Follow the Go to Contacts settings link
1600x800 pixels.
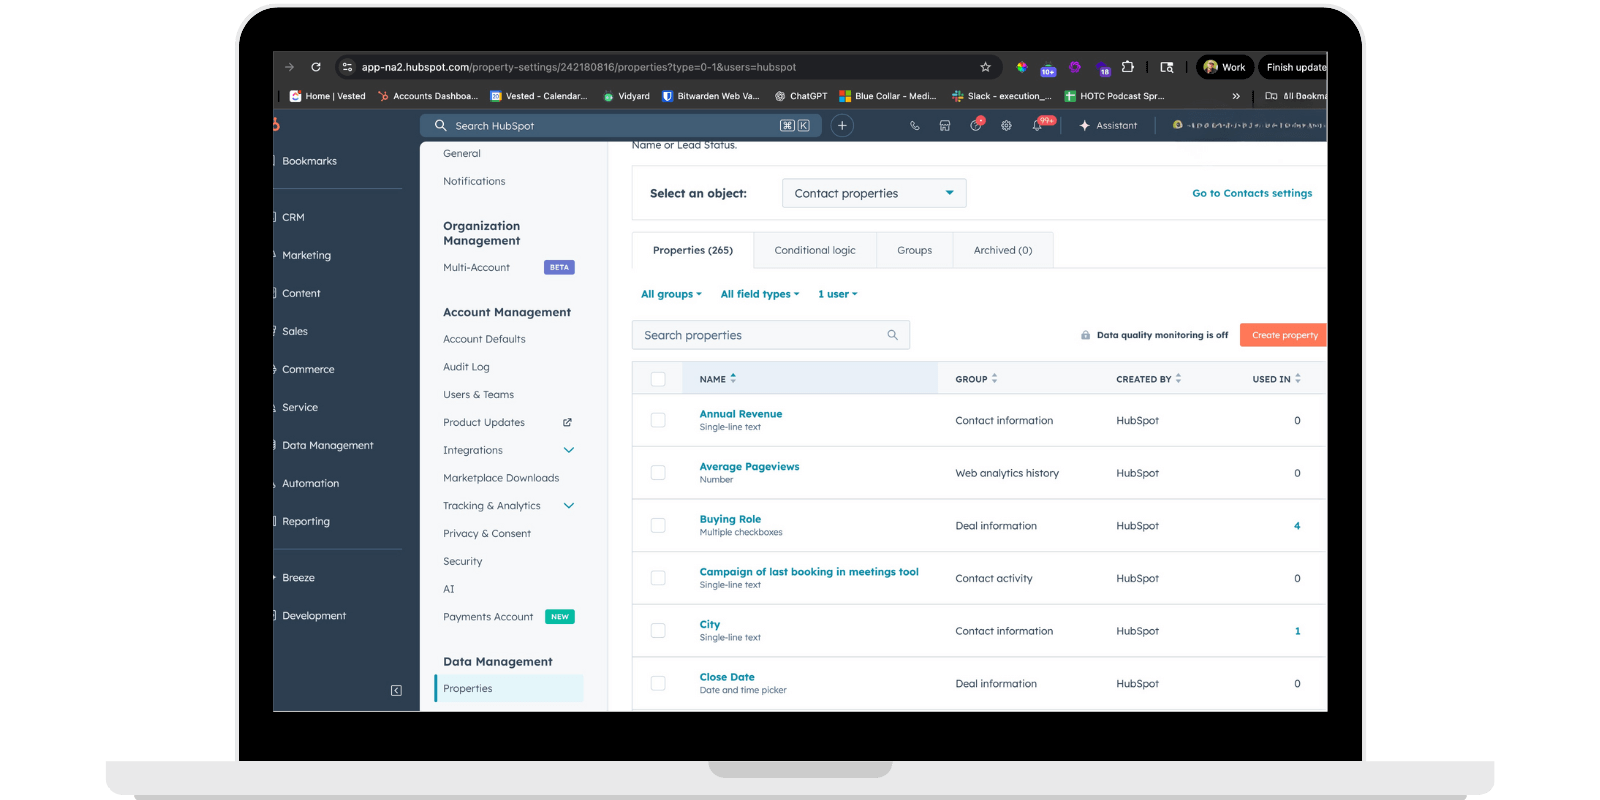coord(1252,193)
